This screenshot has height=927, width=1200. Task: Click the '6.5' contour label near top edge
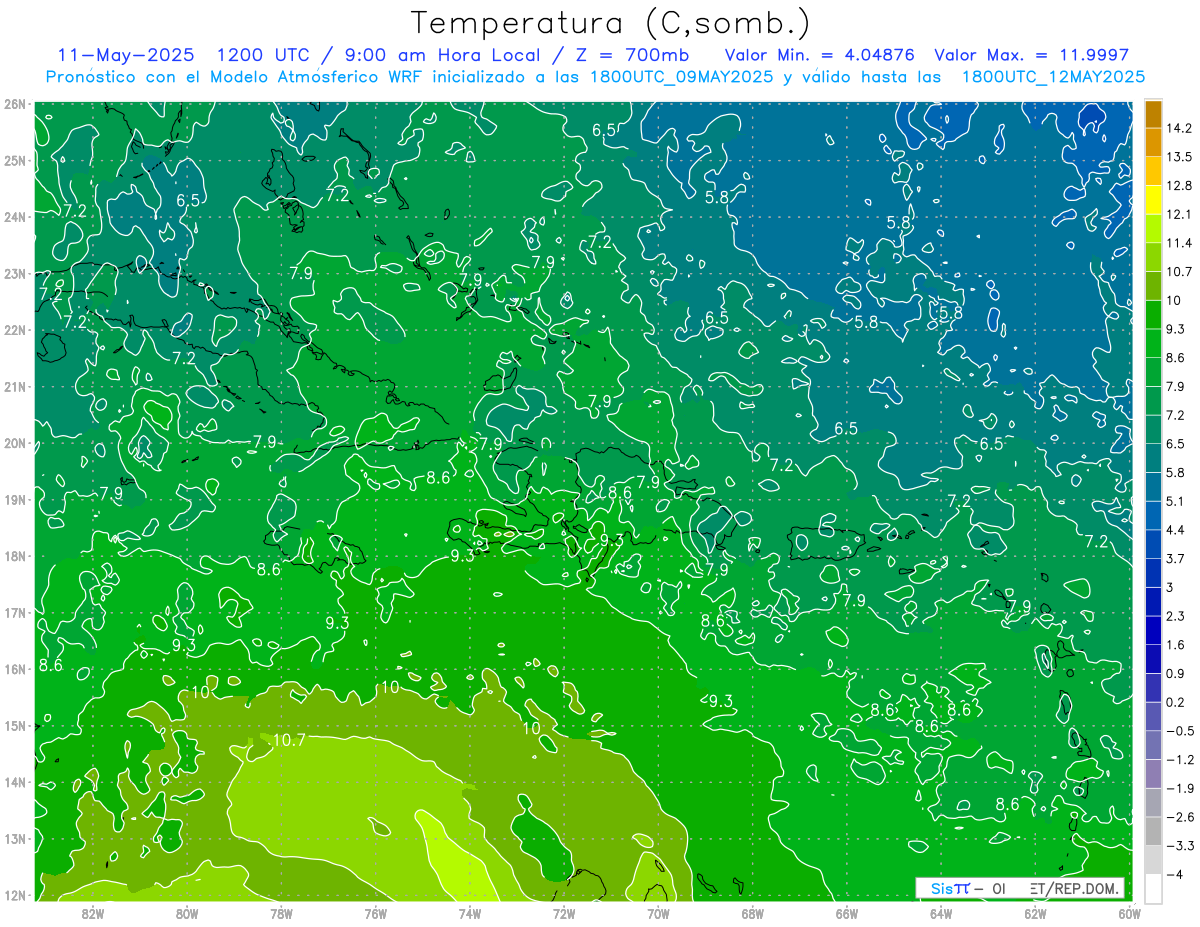coord(604,130)
